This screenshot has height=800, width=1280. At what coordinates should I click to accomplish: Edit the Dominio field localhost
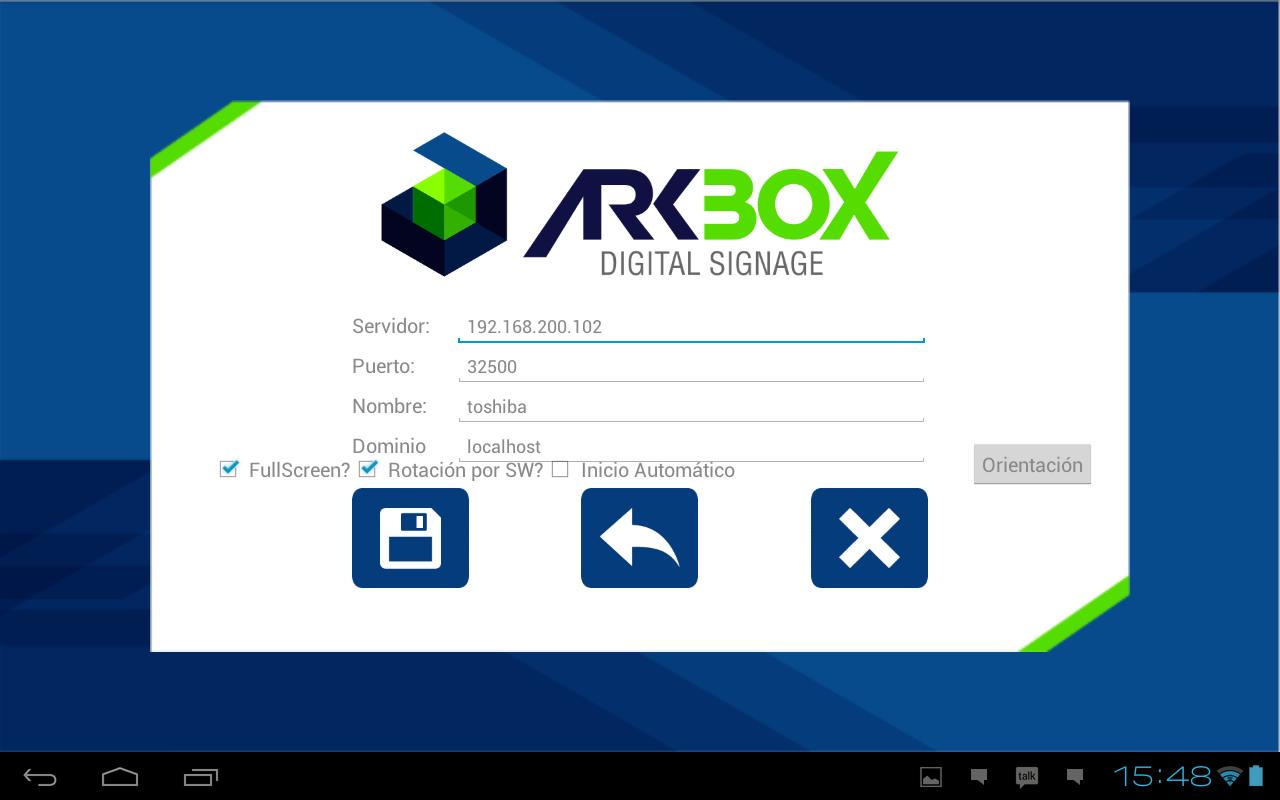tap(691, 446)
